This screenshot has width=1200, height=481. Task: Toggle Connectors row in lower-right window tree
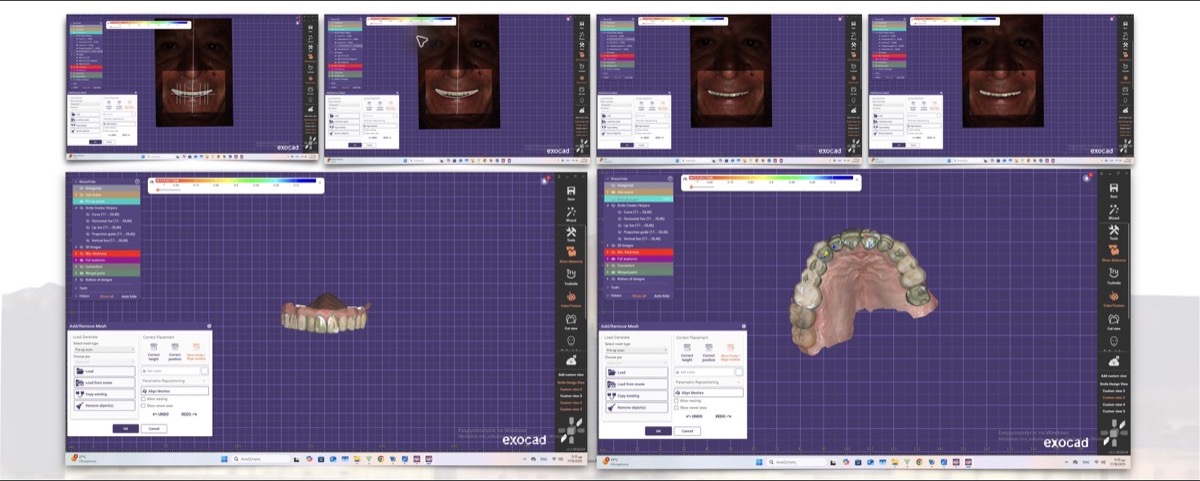(x=638, y=265)
